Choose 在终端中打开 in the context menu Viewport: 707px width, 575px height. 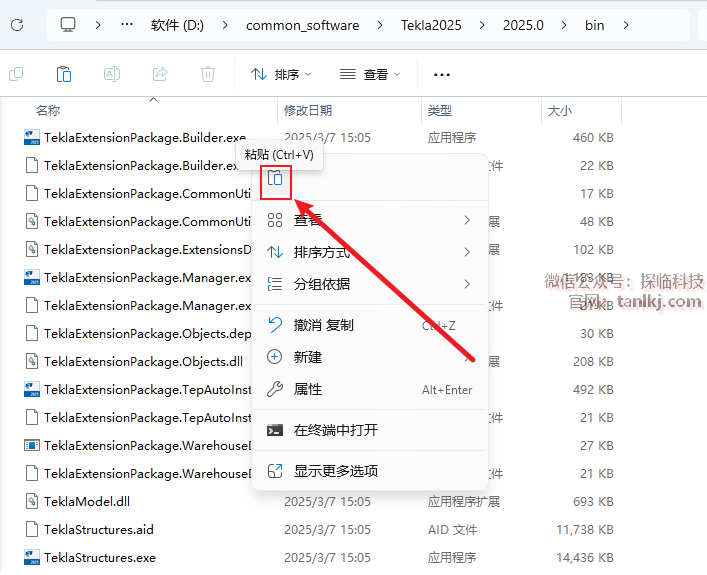click(x=370, y=430)
